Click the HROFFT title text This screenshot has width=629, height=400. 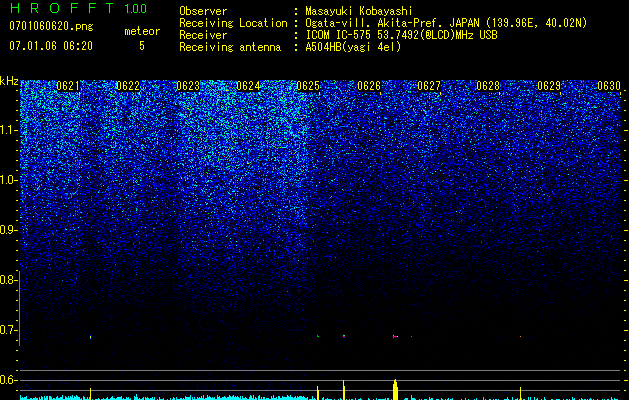coord(62,8)
